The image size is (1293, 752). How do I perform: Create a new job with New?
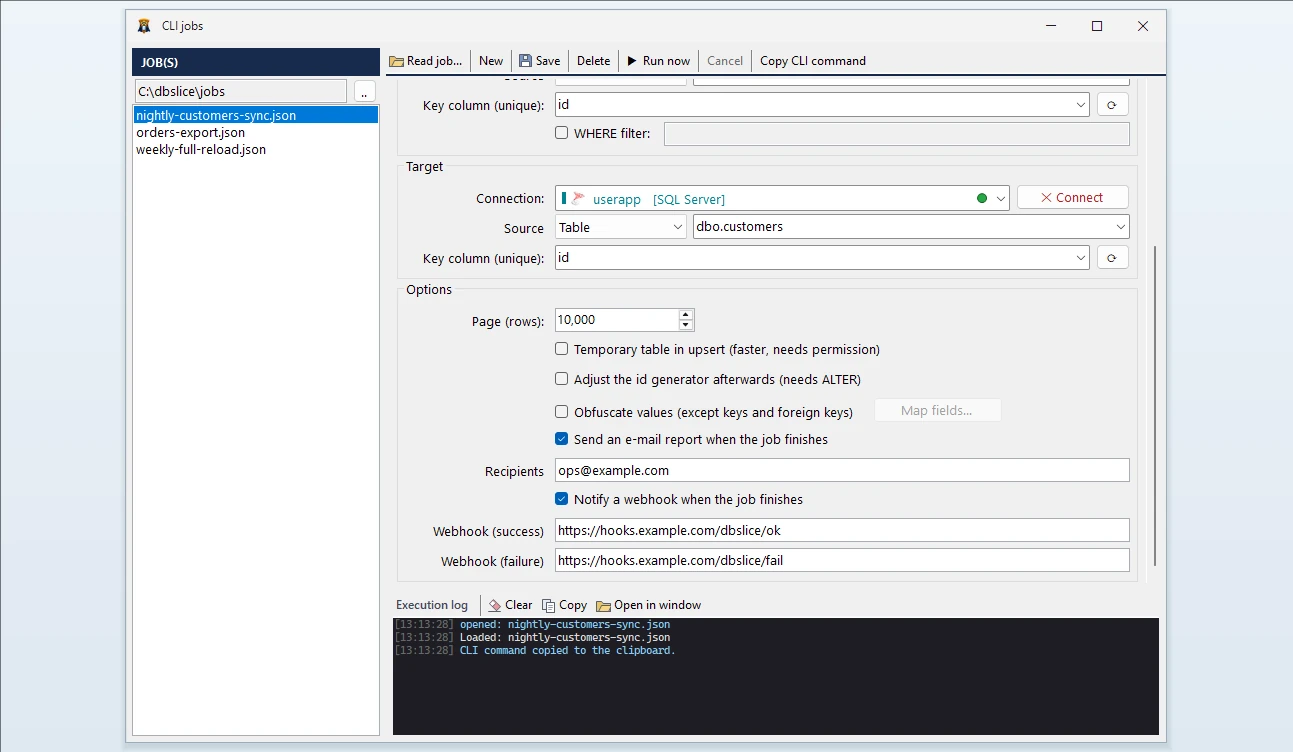click(x=491, y=60)
